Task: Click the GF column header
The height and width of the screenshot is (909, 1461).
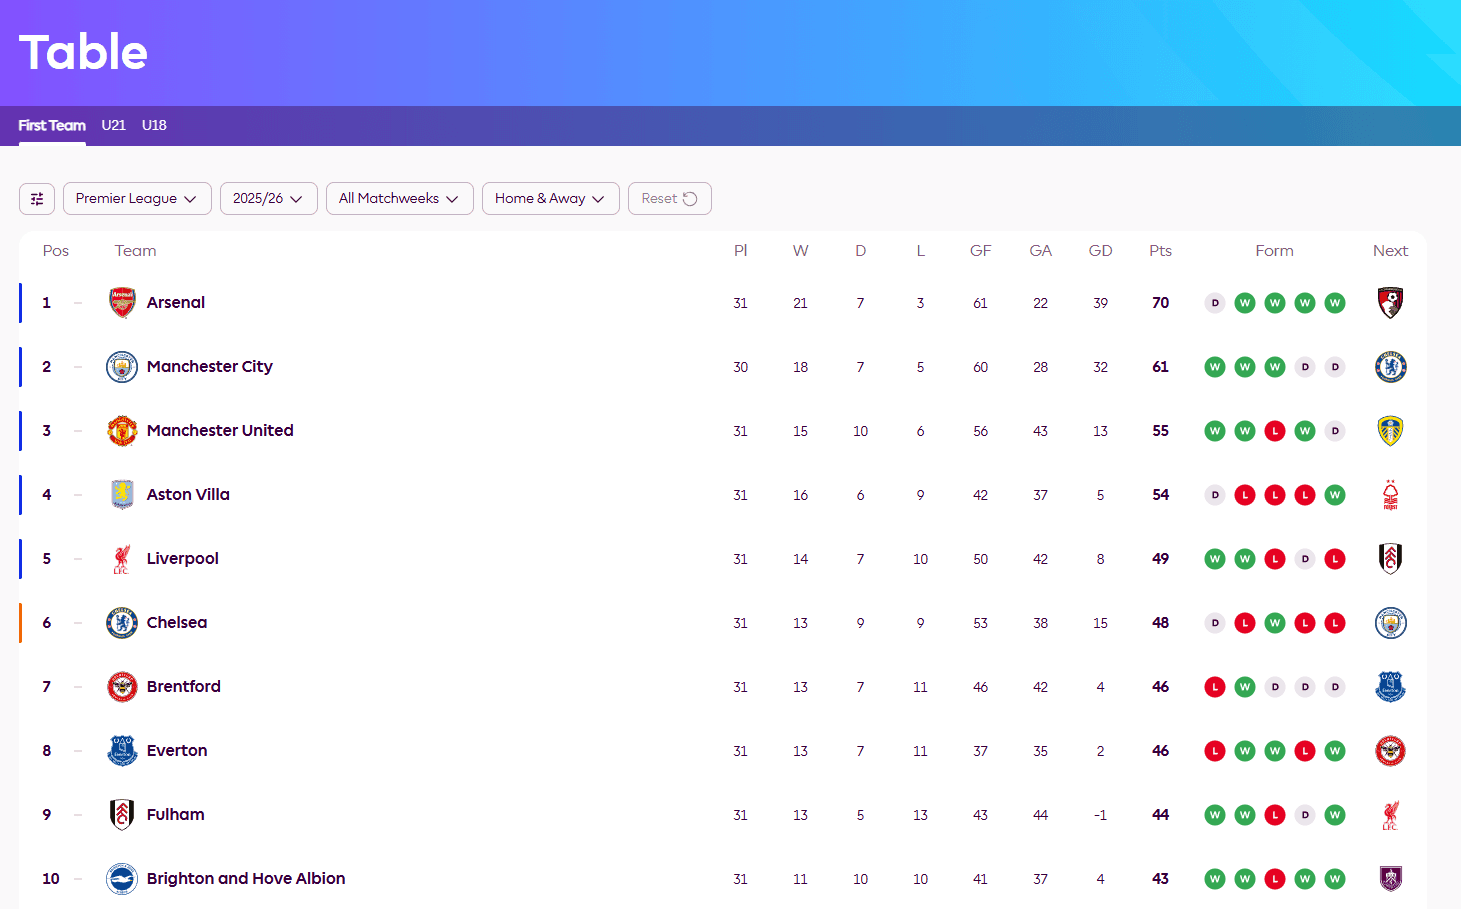Action: tap(980, 251)
